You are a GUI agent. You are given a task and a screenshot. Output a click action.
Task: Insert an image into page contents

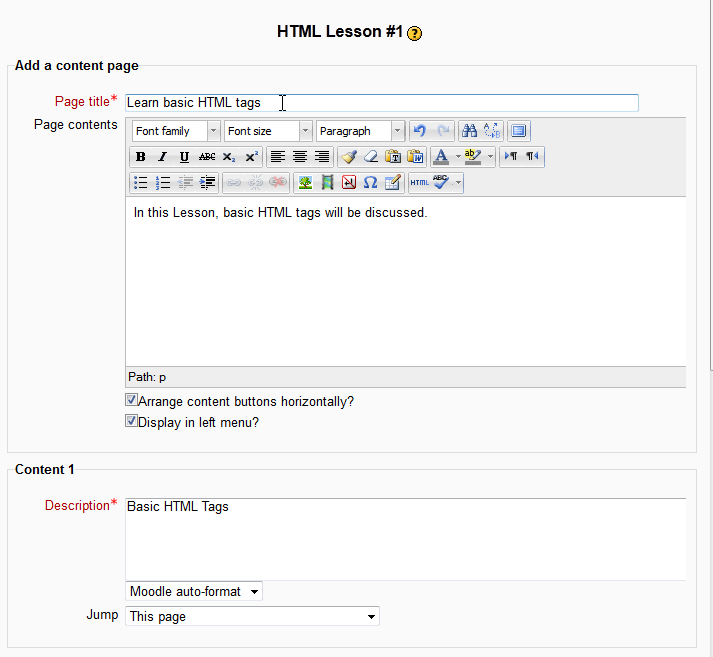[305, 183]
